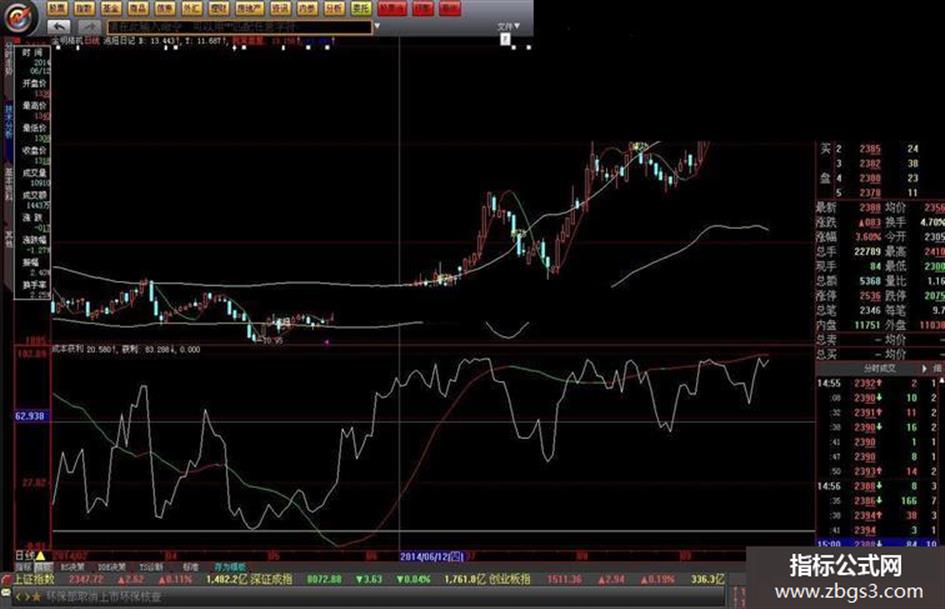Open the 商品 toolbar button
The width and height of the screenshot is (945, 609).
[138, 8]
